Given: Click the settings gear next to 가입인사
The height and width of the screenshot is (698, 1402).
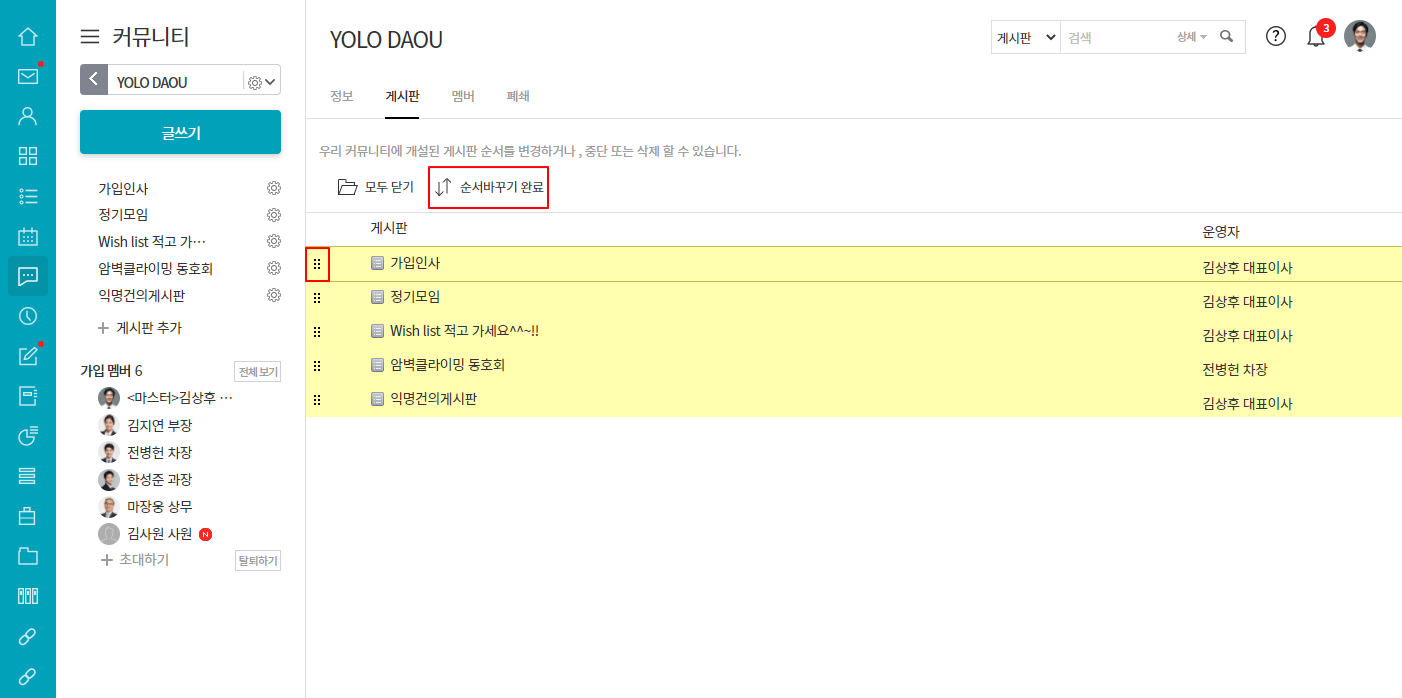Looking at the screenshot, I should (273, 188).
